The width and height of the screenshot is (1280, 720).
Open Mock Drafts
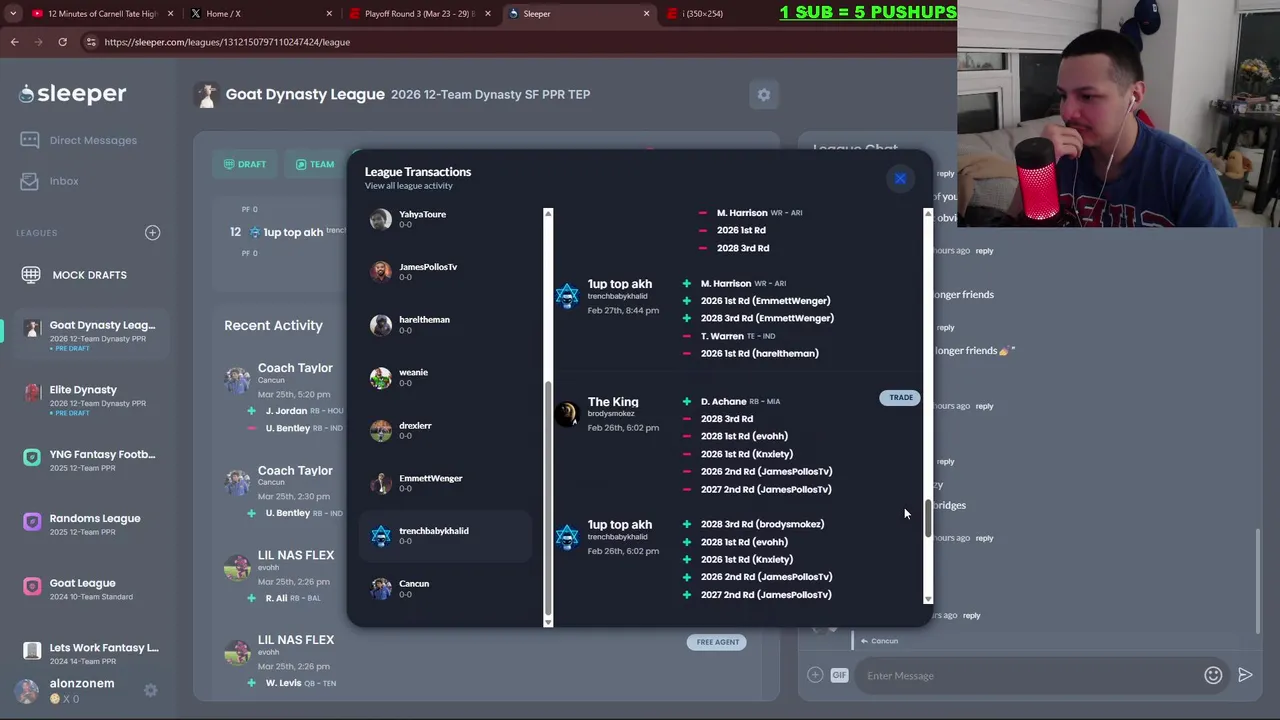[75, 275]
